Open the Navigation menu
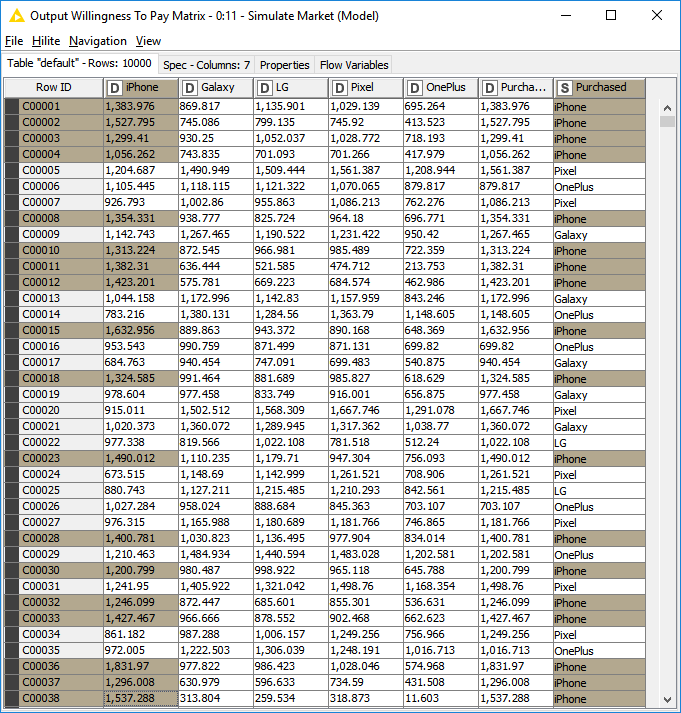 tap(98, 41)
